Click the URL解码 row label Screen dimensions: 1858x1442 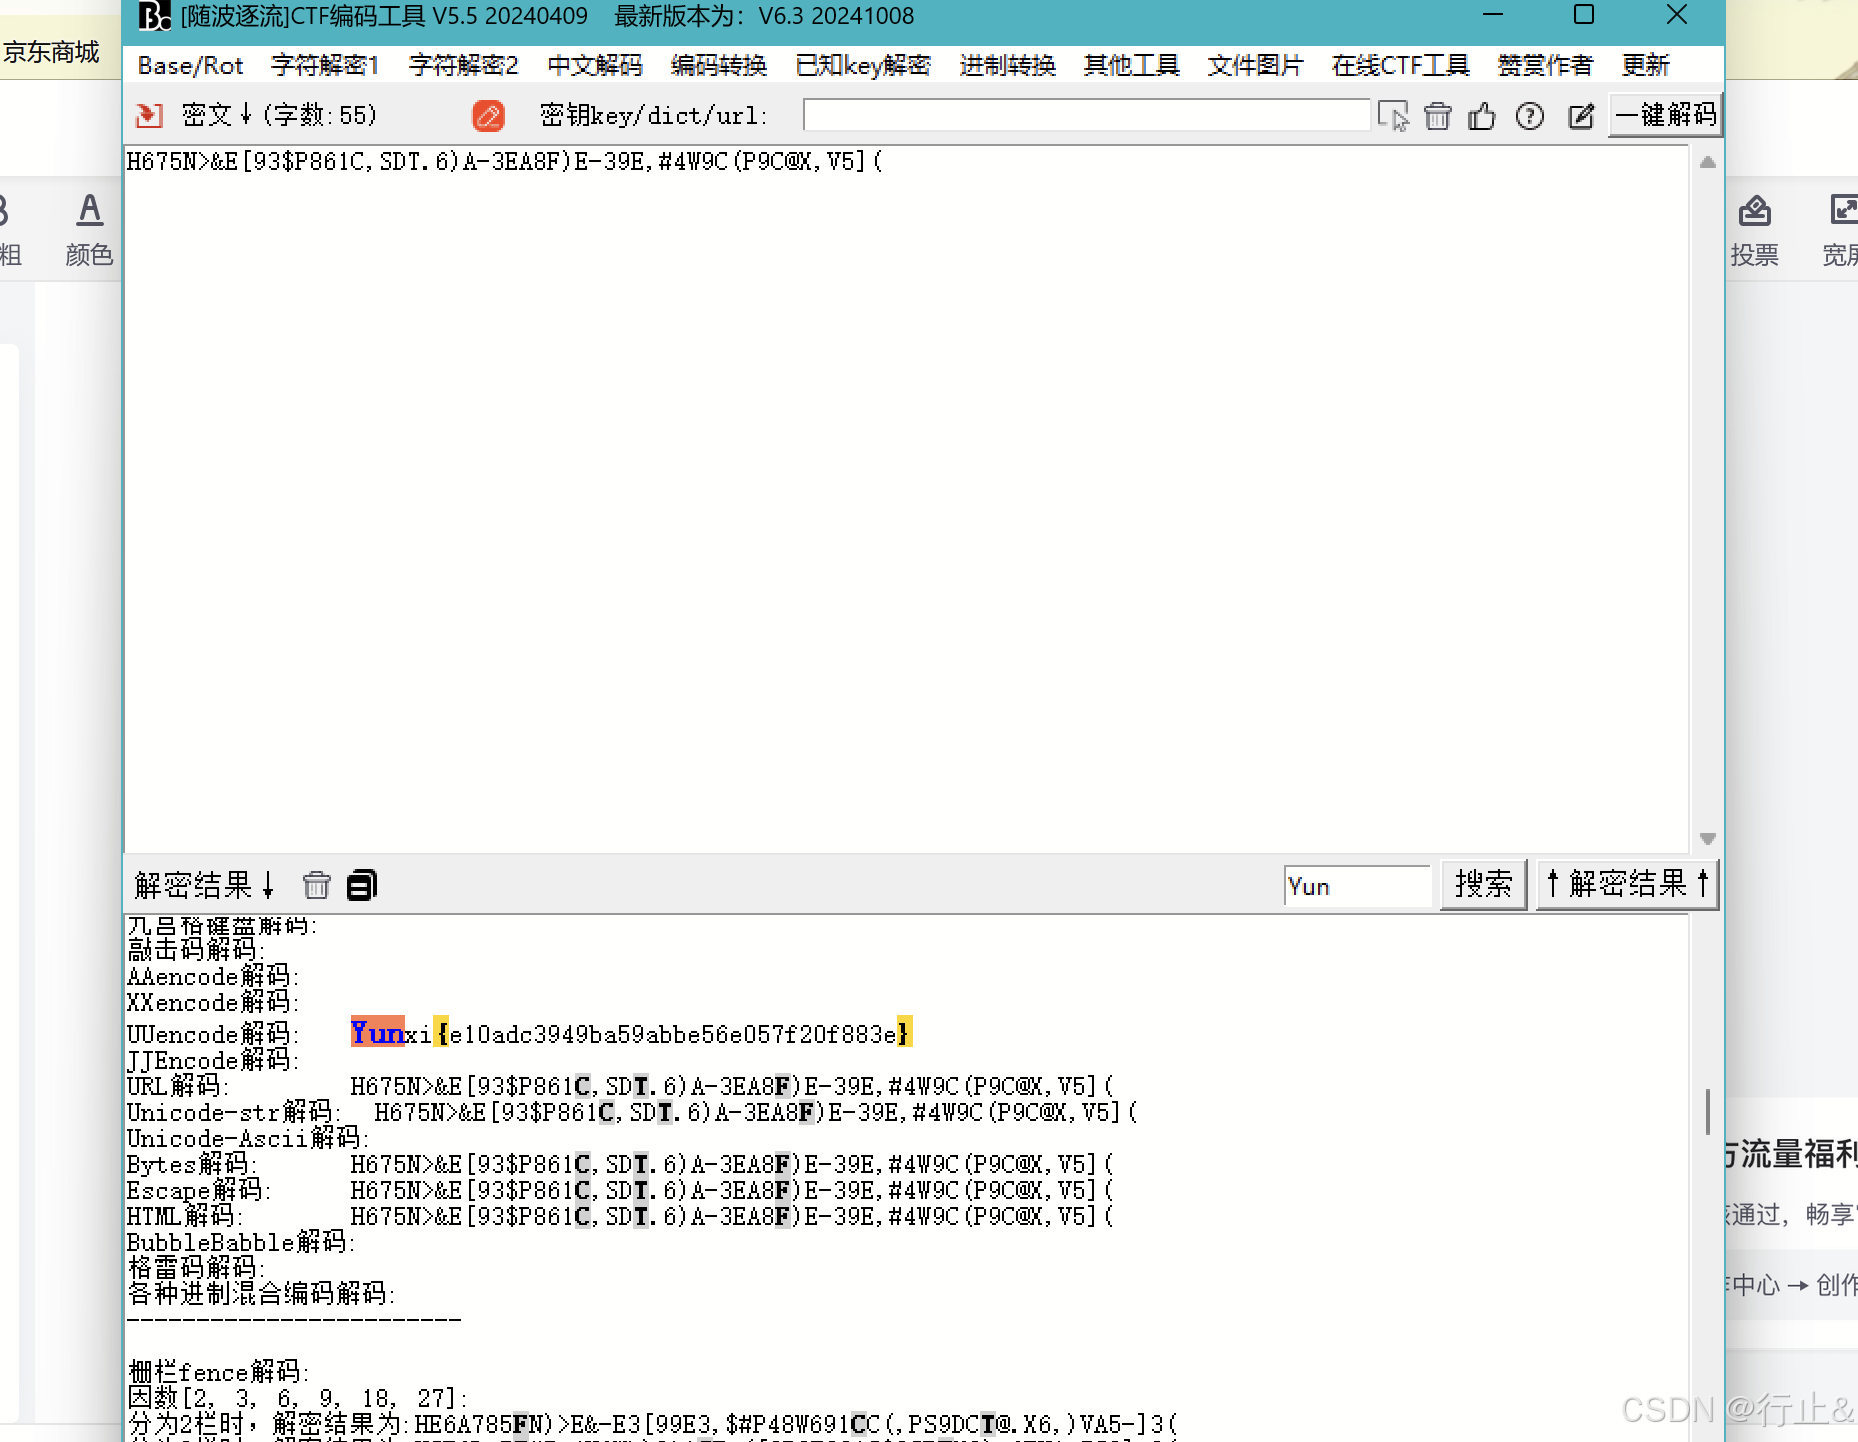(x=178, y=1086)
